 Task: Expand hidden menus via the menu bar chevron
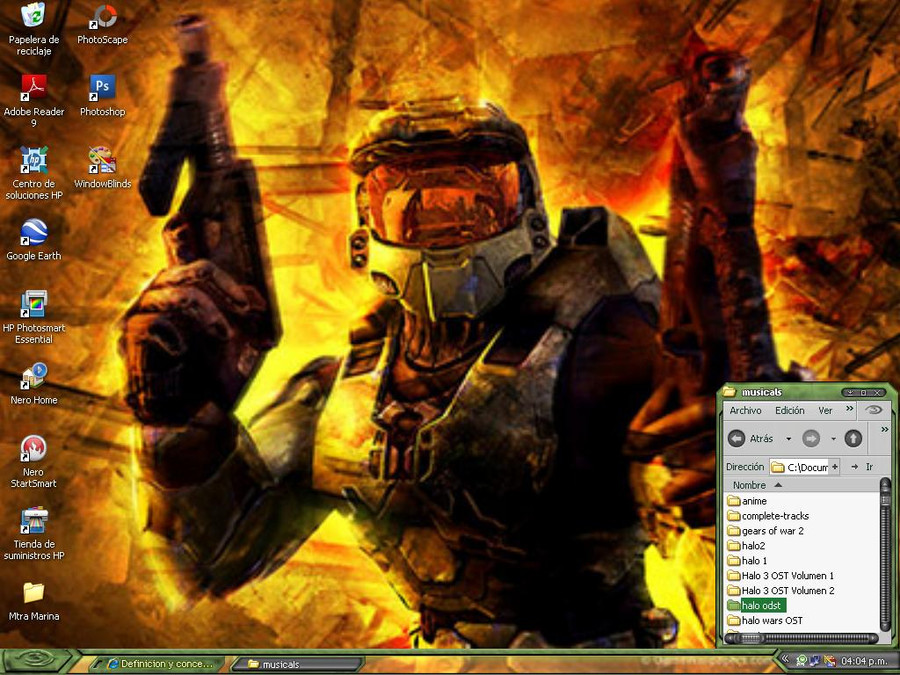pos(849,409)
